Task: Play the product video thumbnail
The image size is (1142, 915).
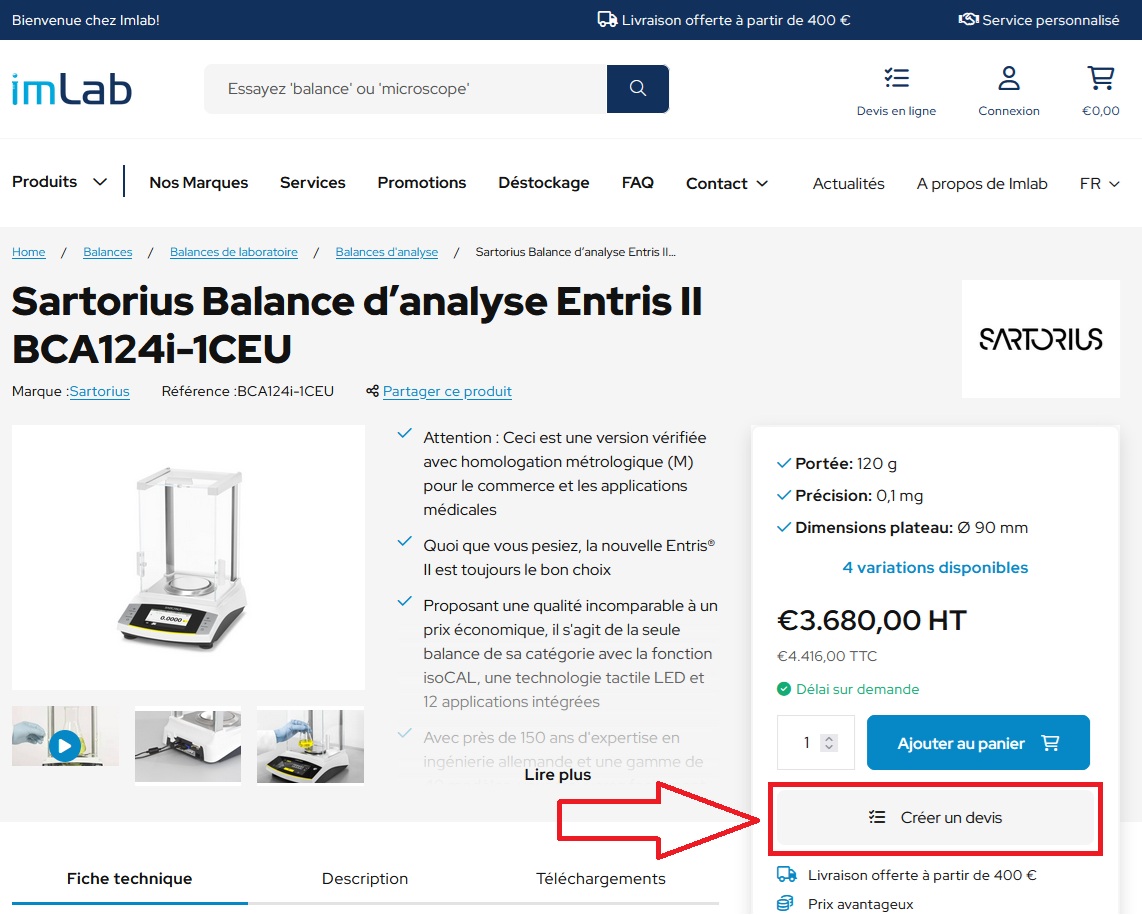Action: point(64,746)
